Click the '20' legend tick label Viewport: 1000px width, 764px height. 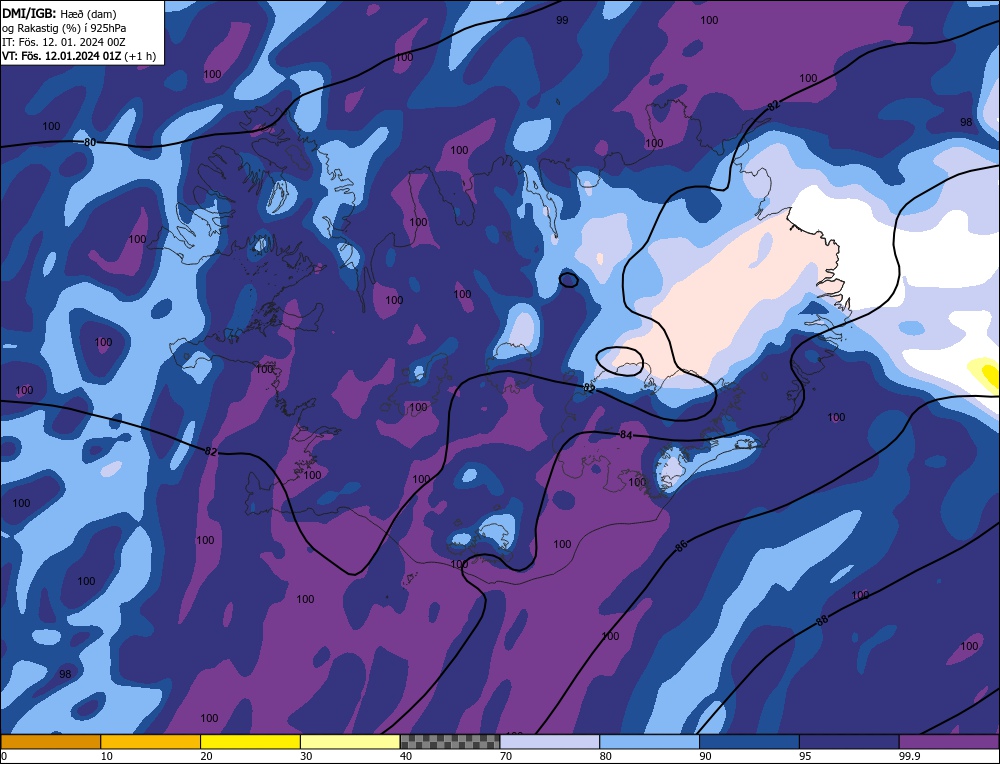point(207,756)
